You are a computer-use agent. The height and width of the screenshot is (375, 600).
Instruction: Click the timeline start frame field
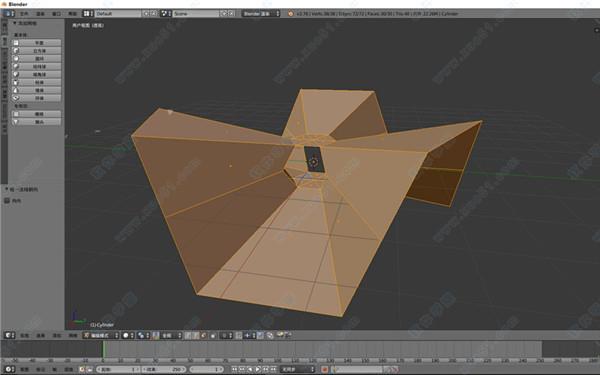click(118, 369)
